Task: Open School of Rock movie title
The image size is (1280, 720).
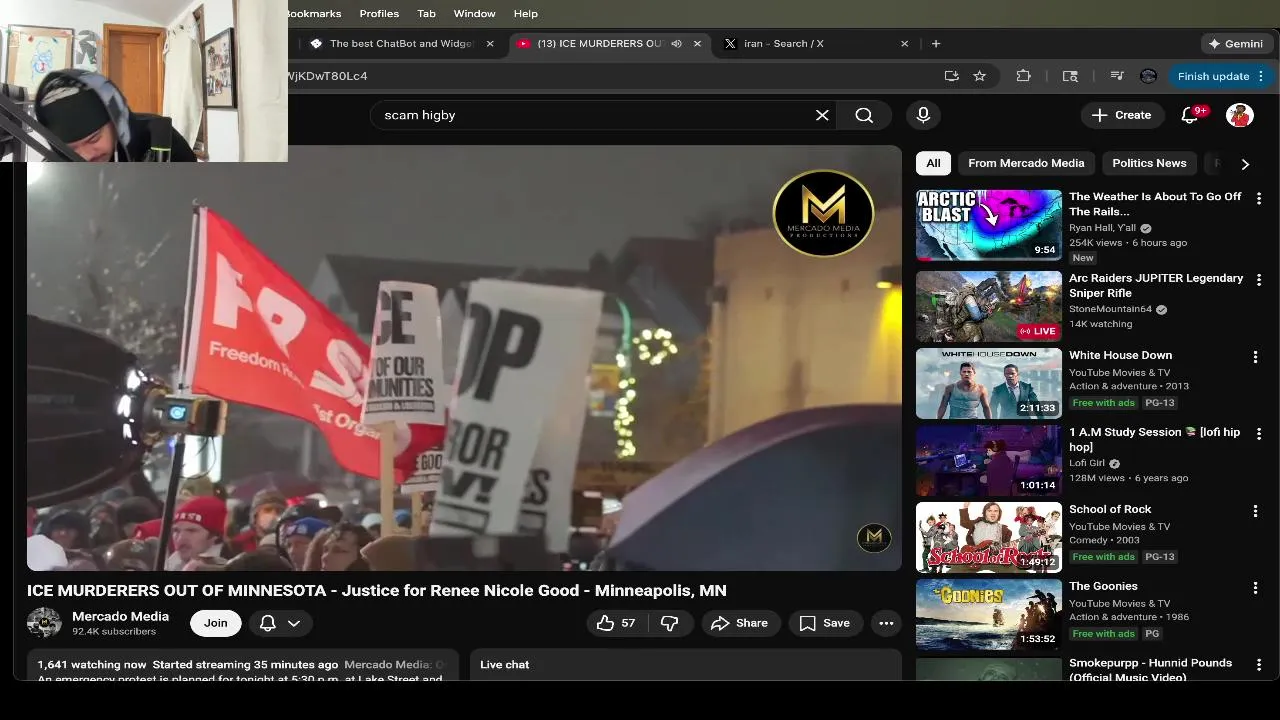Action: click(x=1110, y=509)
